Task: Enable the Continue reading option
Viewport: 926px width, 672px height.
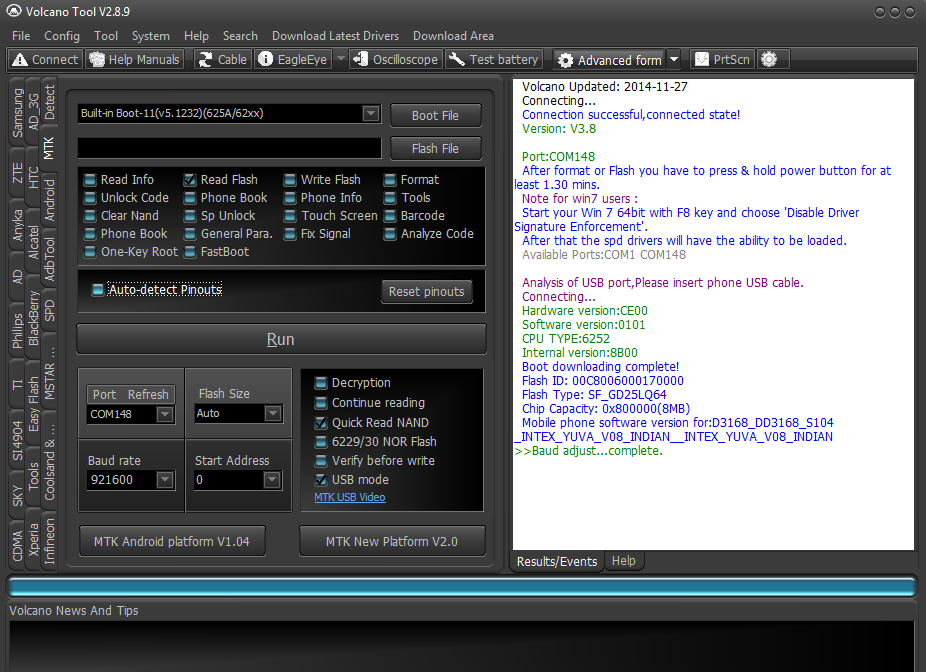Action: point(321,403)
